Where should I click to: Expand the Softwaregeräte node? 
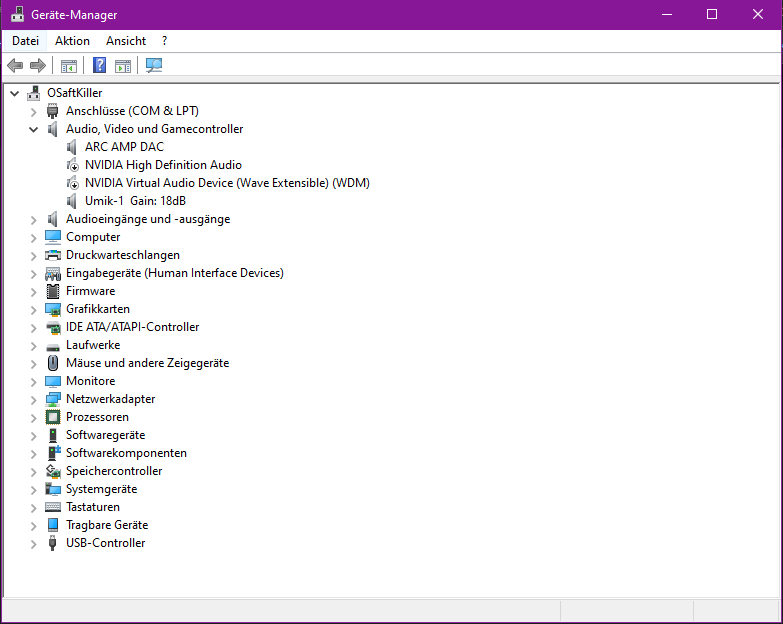[33, 435]
